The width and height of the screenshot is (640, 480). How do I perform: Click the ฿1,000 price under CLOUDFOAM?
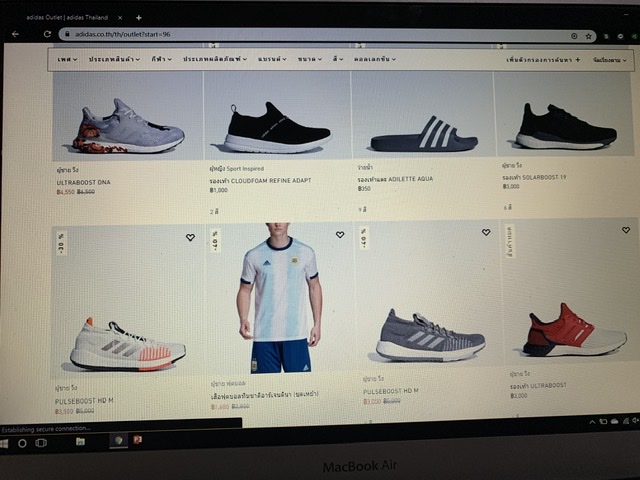tap(218, 190)
